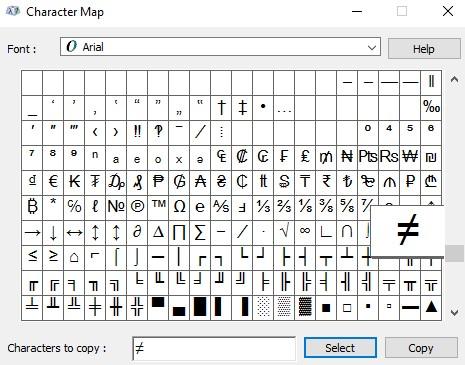Pick the house ⌂ symbol
The image size is (465, 365).
74,258
